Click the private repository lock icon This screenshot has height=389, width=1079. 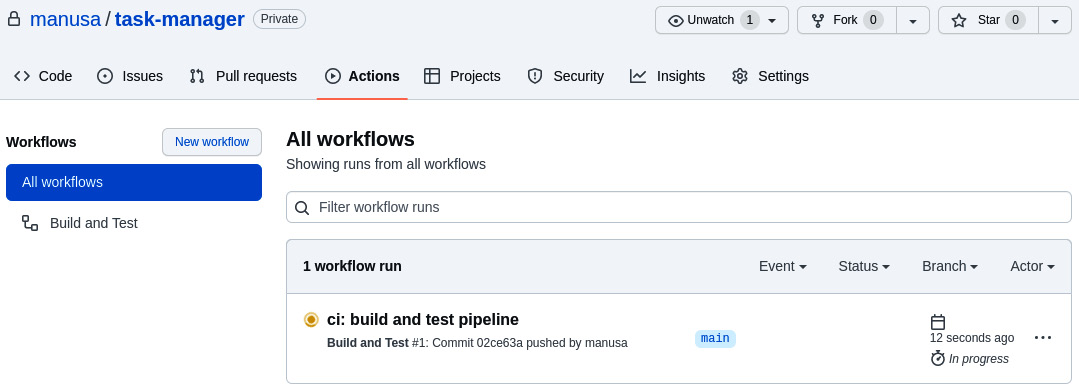(14, 19)
